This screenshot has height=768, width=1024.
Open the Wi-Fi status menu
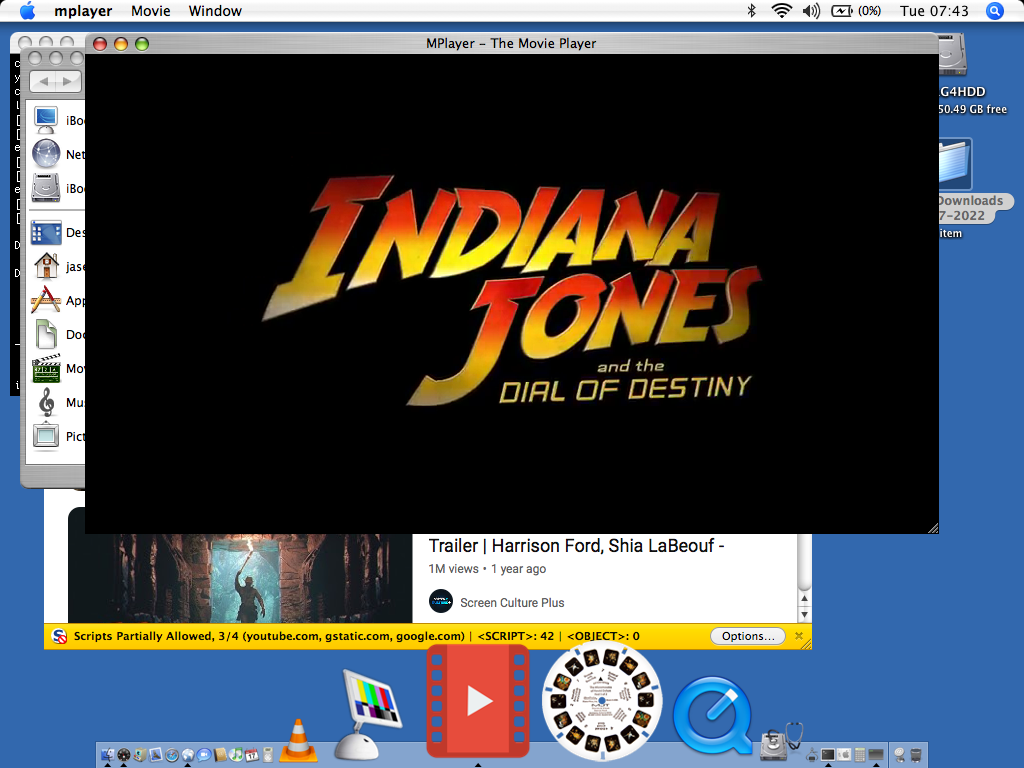pos(781,10)
